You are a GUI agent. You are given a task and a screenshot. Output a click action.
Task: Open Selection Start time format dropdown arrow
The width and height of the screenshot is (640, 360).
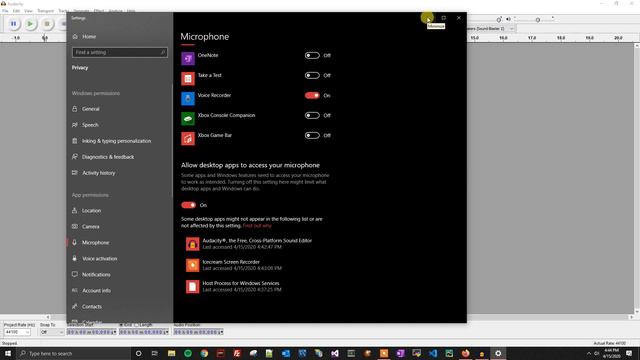[115, 332]
